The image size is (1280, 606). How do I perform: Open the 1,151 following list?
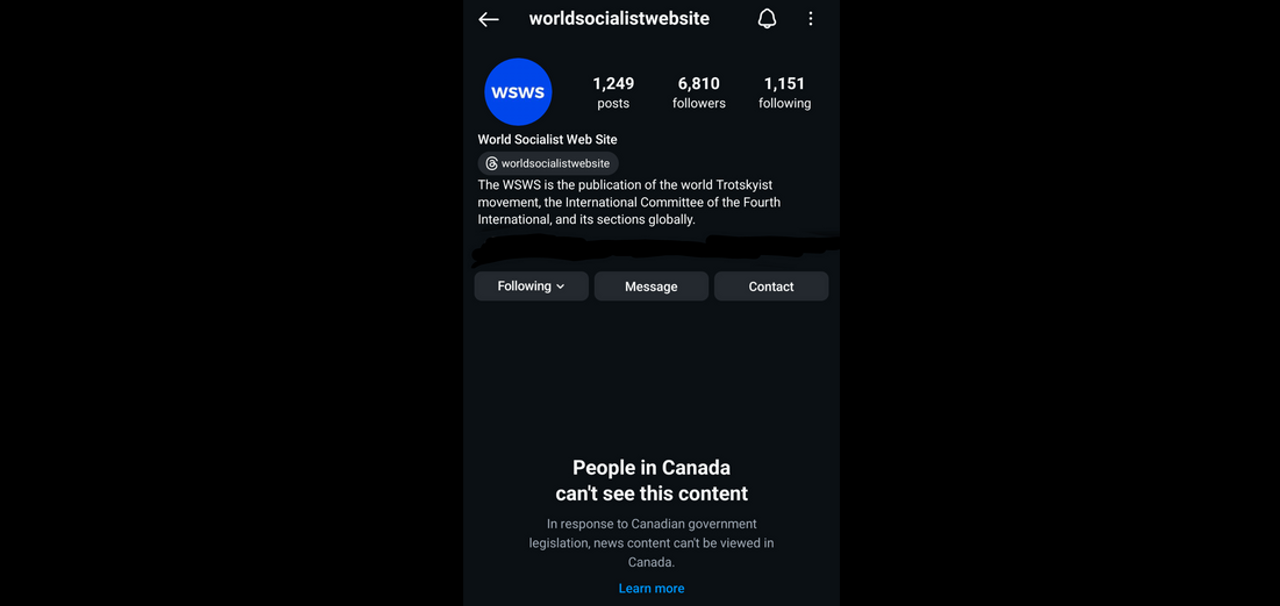[x=784, y=92]
